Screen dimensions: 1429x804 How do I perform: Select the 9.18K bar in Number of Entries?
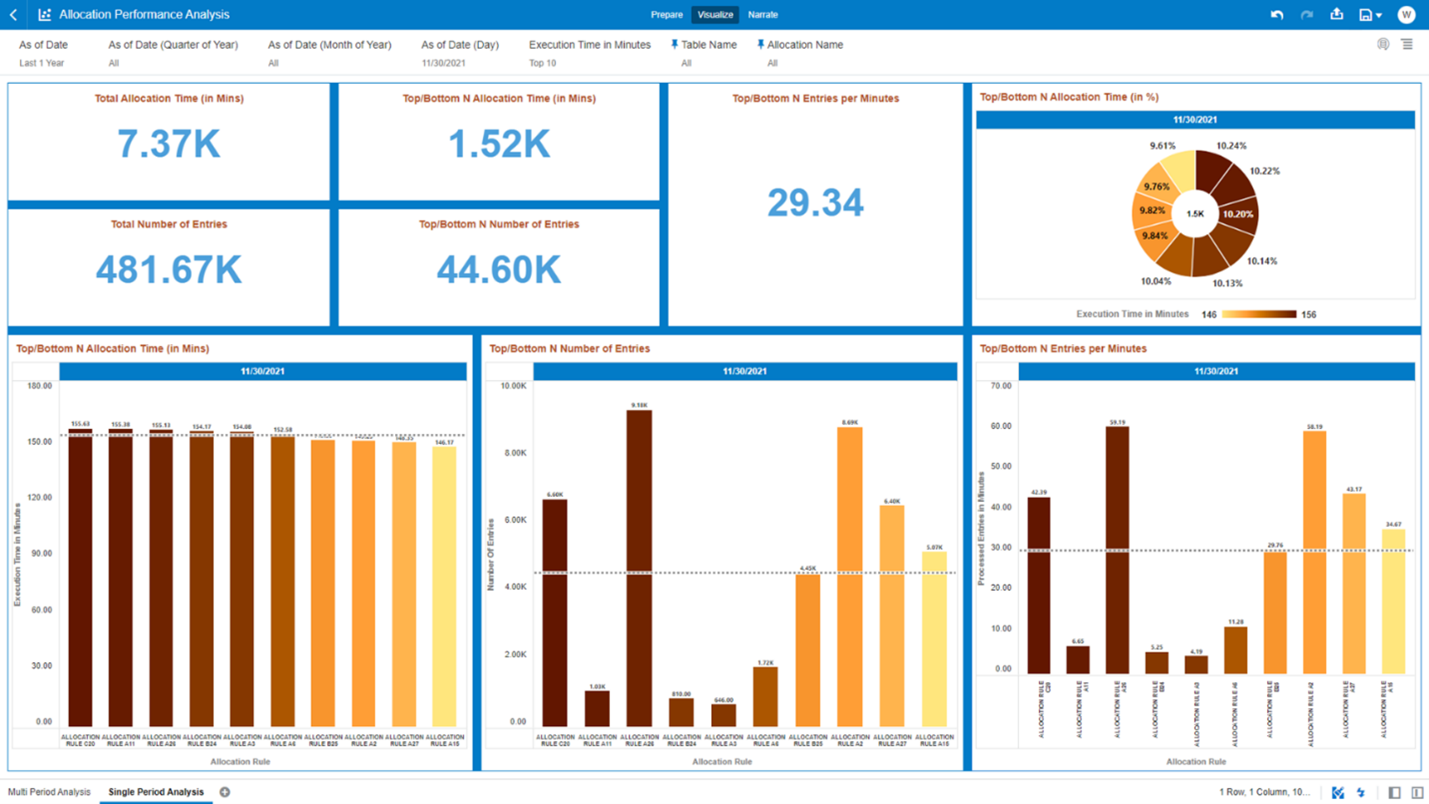(x=639, y=568)
